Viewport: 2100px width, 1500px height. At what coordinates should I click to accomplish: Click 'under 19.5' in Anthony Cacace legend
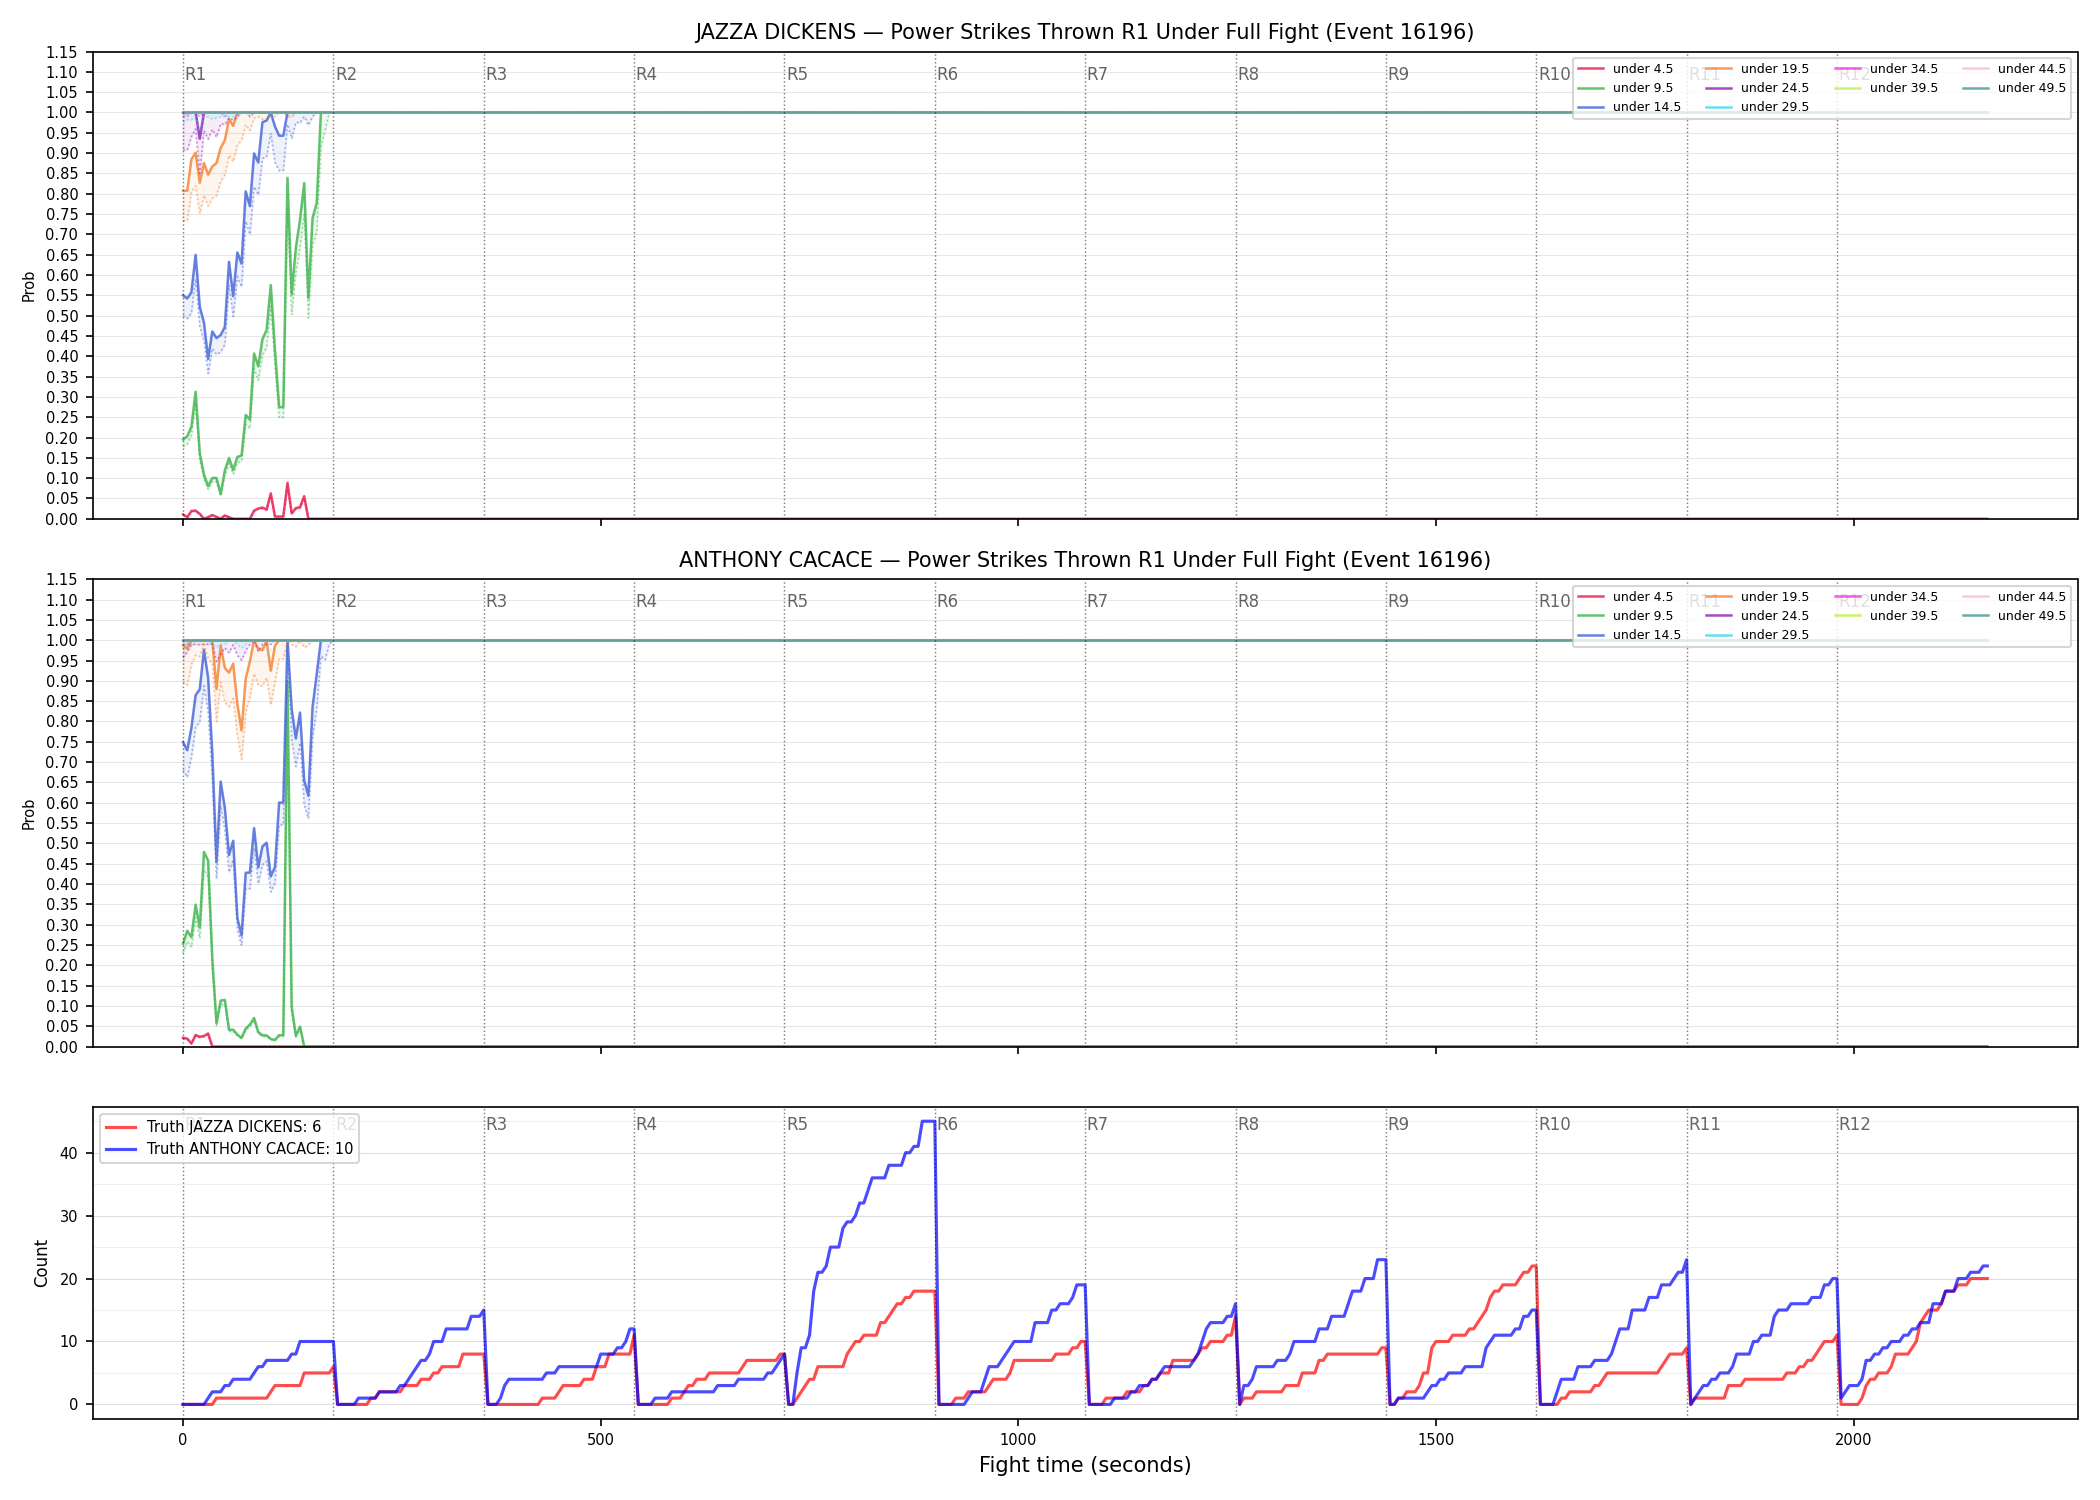[1775, 597]
